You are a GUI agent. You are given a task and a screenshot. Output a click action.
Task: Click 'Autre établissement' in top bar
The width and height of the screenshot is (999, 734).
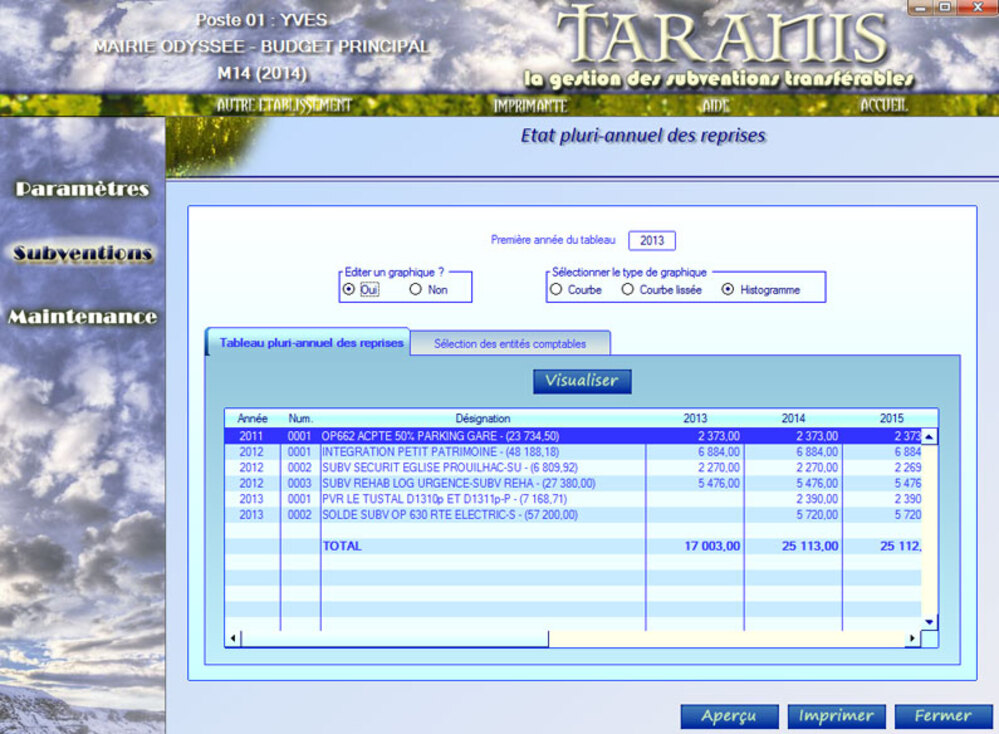click(x=284, y=105)
